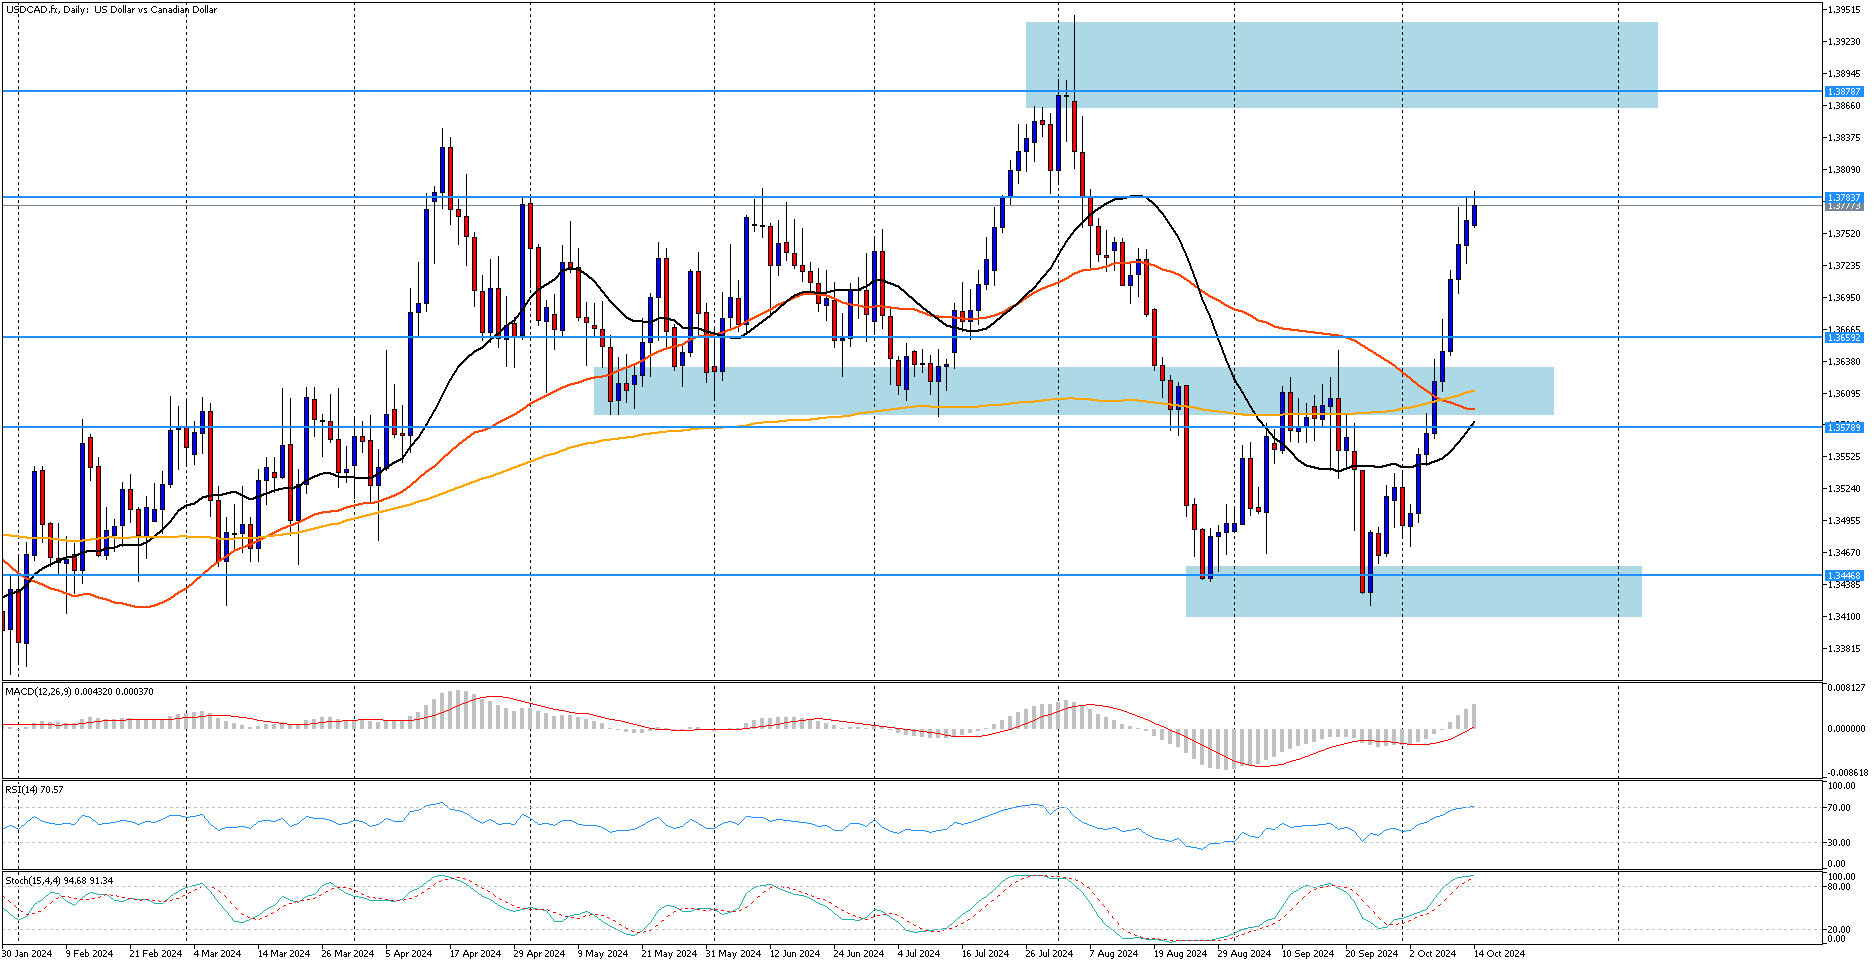This screenshot has height=965, width=1875.
Task: Click the 1.36592 price level tag
Action: (x=1843, y=338)
